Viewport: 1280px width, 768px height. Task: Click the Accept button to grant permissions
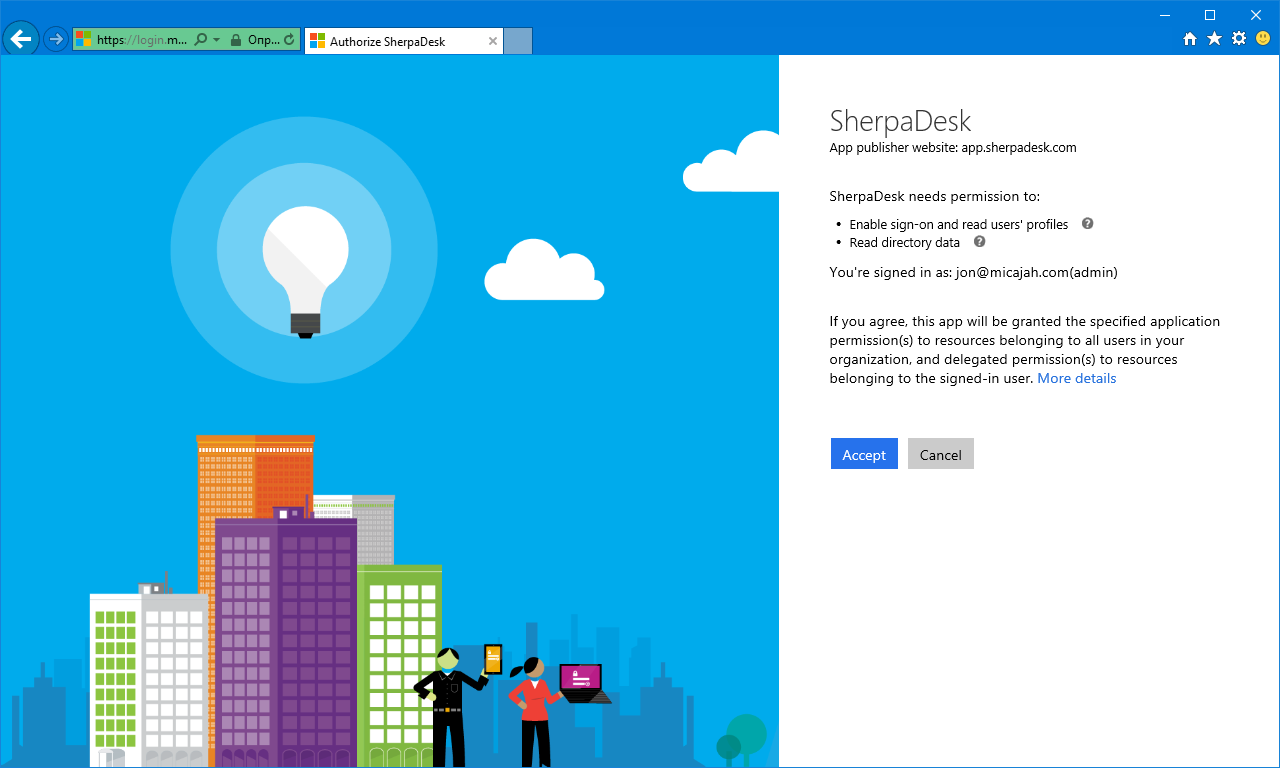click(863, 453)
